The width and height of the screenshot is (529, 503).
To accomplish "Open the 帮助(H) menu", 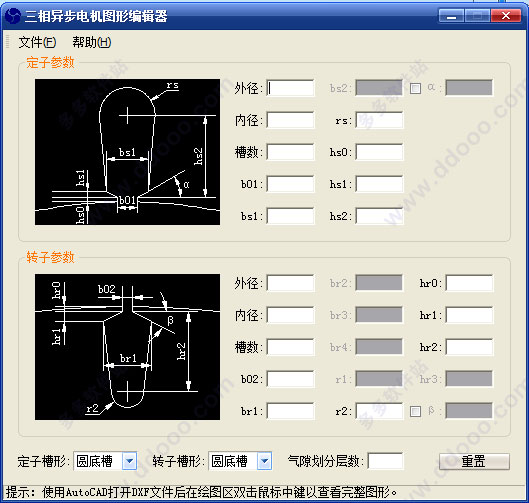I will pyautogui.click(x=91, y=42).
